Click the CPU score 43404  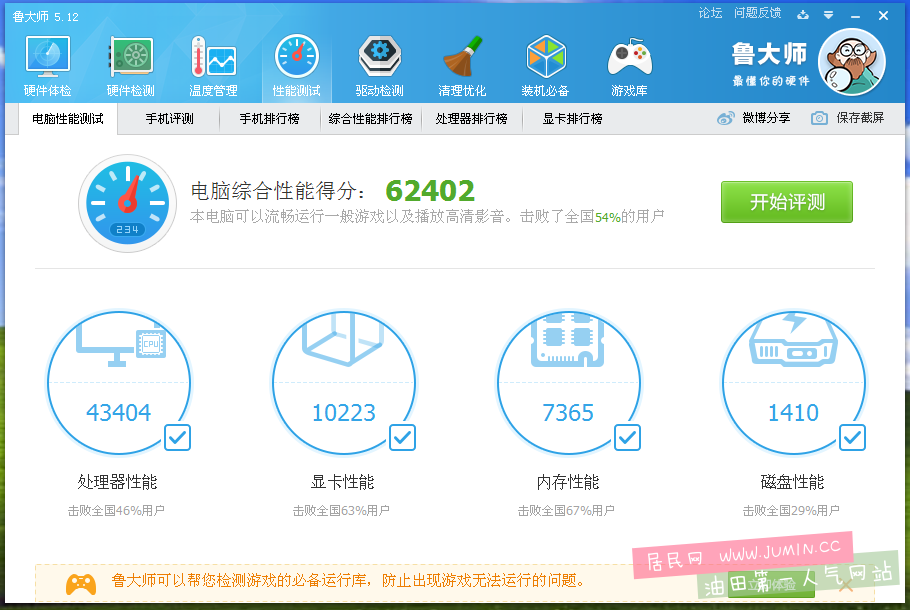[119, 413]
